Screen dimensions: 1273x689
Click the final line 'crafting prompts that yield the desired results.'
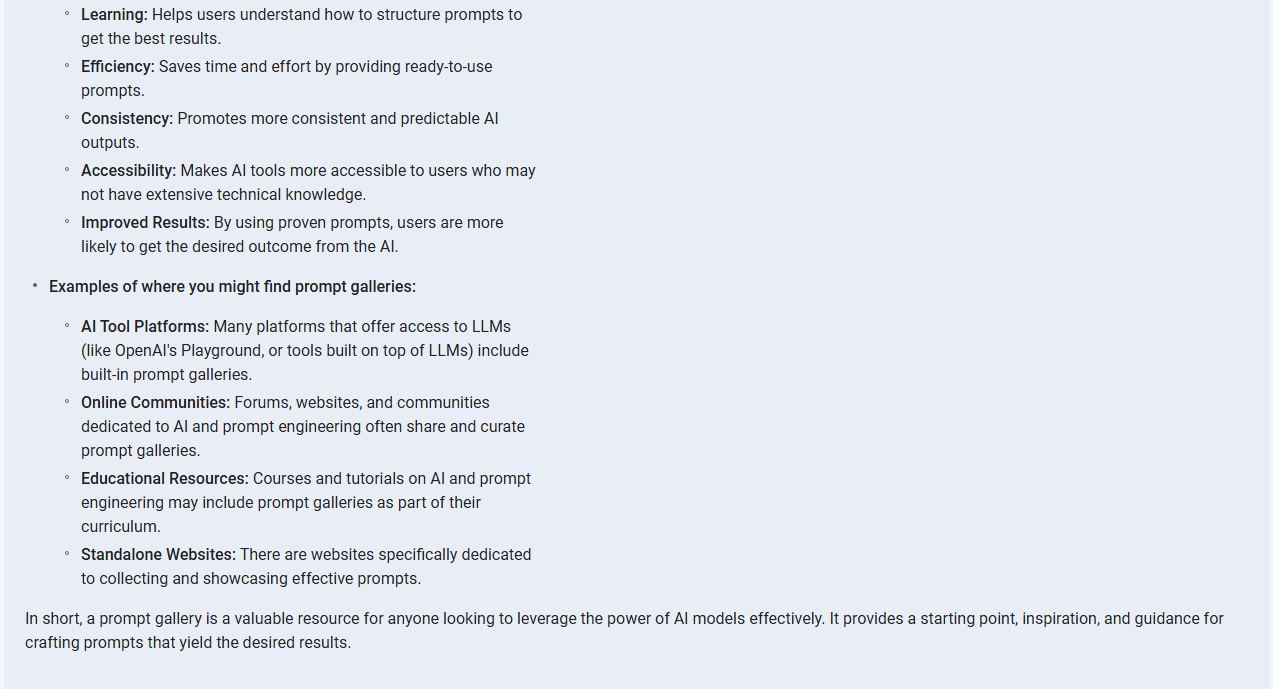(188, 643)
